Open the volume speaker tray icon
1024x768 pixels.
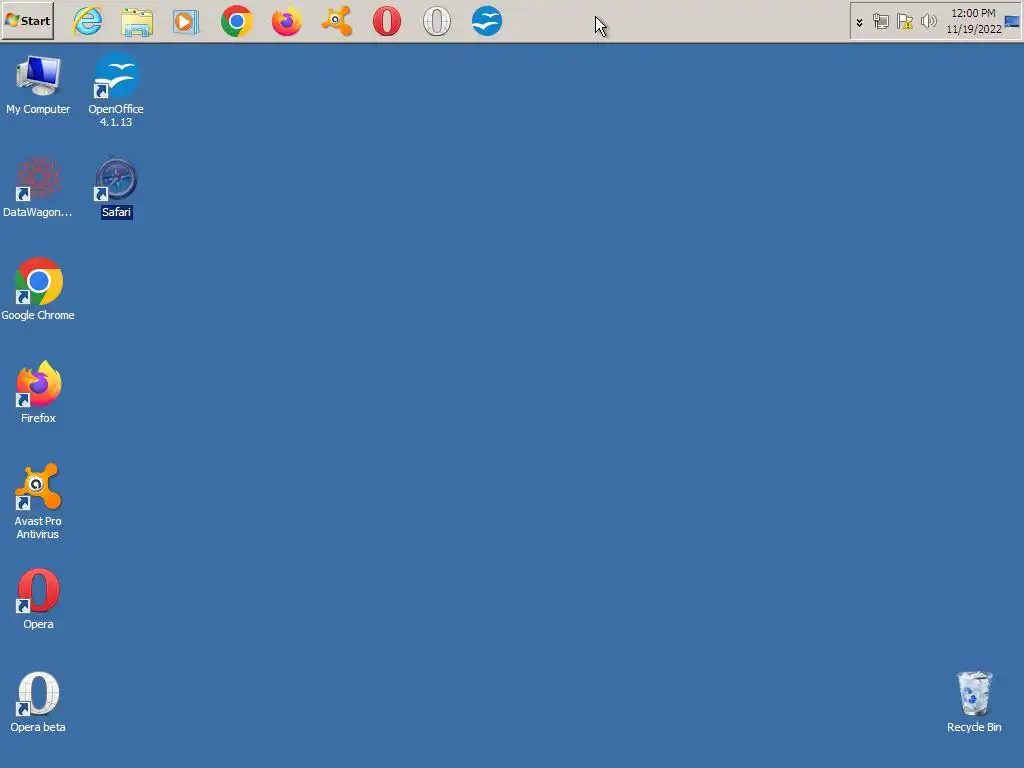(928, 22)
